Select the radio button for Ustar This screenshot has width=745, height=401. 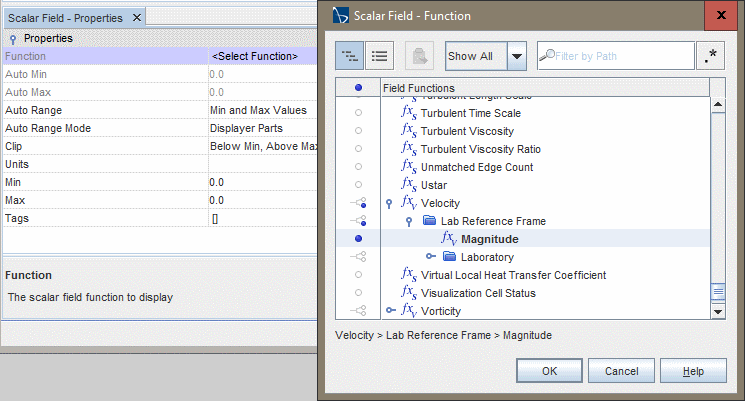point(358,185)
